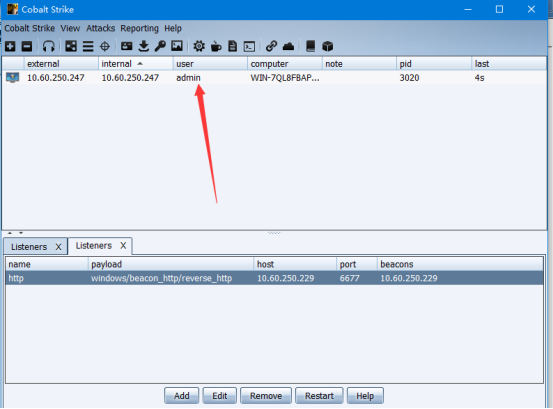Close the active Listeners tab with X
This screenshot has width=553, height=409.
123,245
